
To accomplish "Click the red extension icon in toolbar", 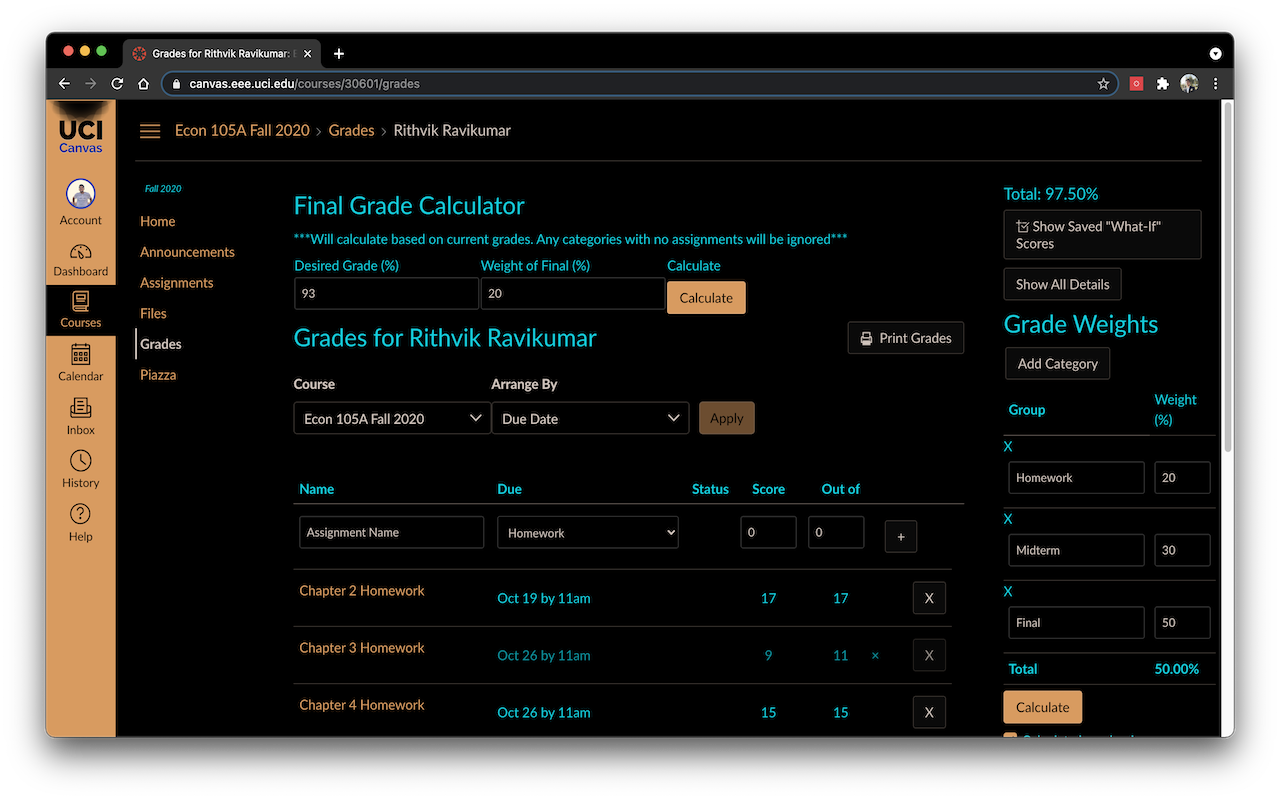I will 1136,84.
